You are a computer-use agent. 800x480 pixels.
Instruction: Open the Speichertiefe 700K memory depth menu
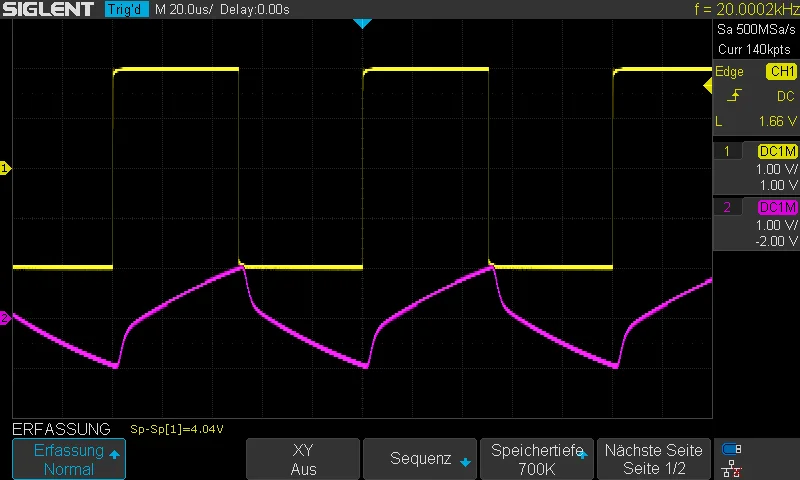click(537, 459)
